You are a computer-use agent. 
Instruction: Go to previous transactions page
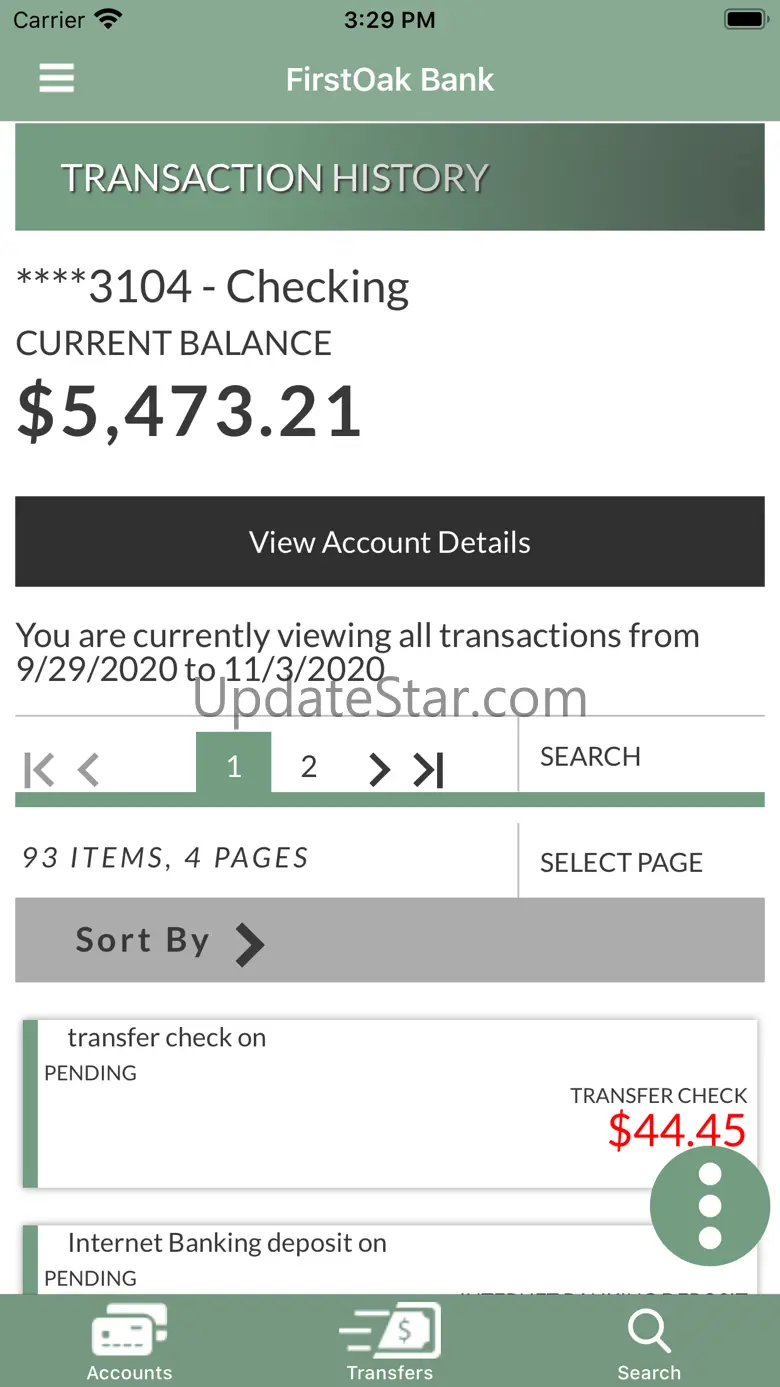(89, 770)
